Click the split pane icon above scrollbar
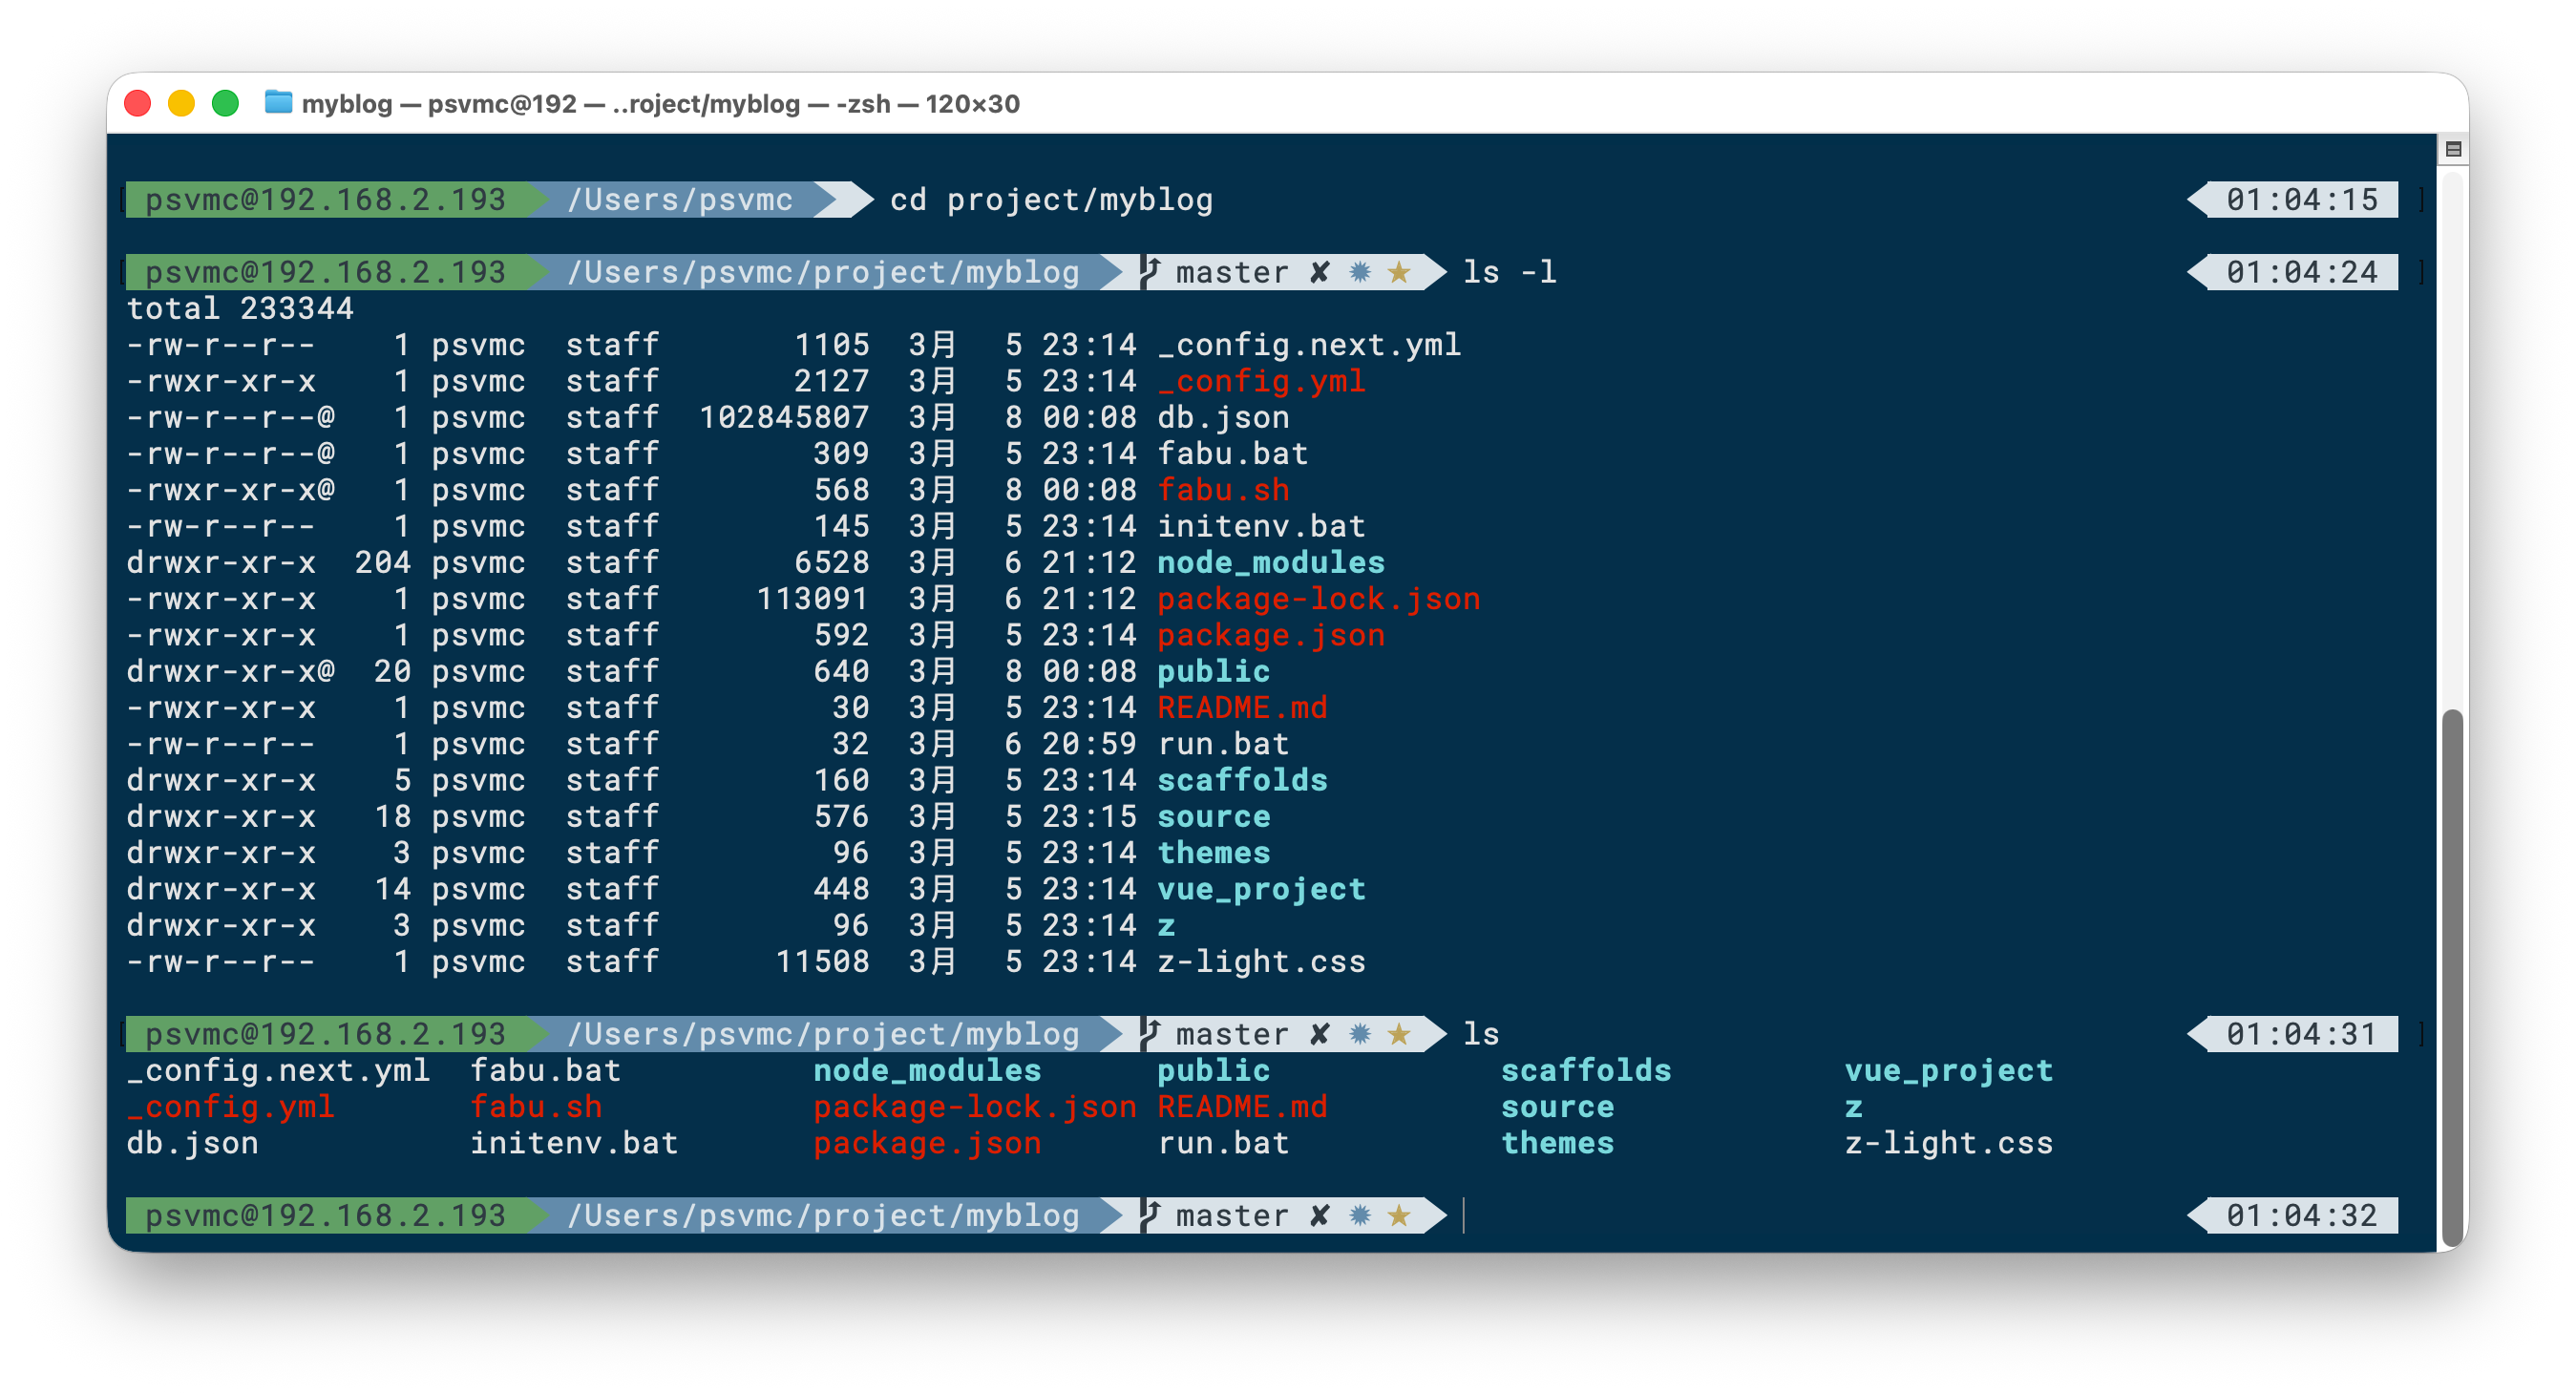Screen dimensions: 2576x1394 pyautogui.click(x=2452, y=149)
